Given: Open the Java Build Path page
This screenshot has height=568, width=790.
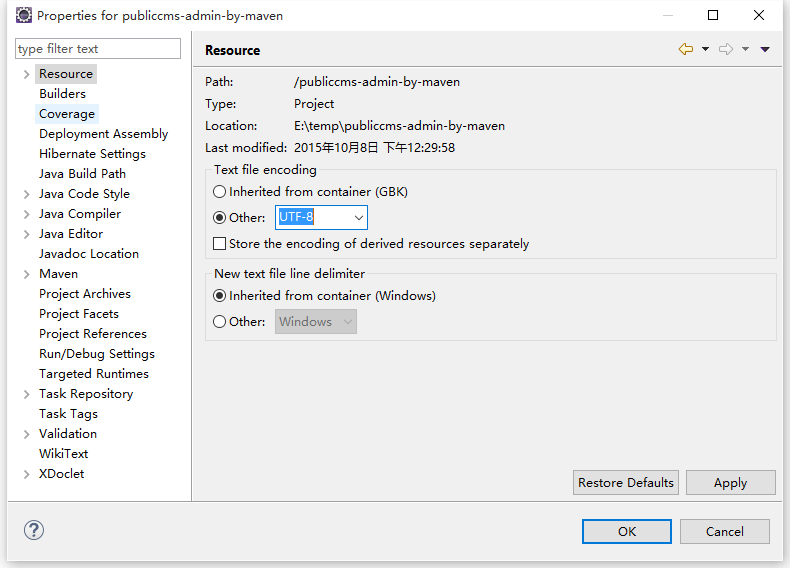Looking at the screenshot, I should [x=82, y=174].
